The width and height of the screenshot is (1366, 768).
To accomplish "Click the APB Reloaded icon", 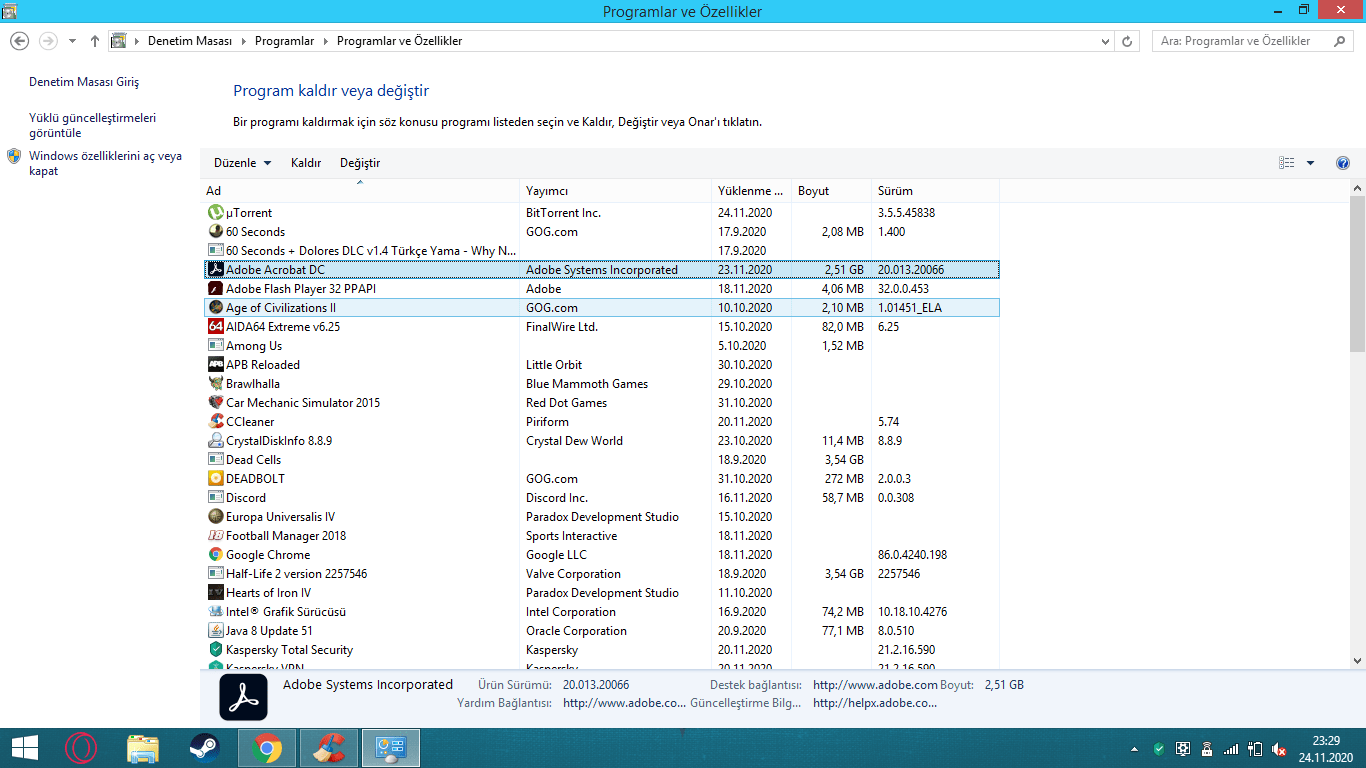I will coord(215,364).
